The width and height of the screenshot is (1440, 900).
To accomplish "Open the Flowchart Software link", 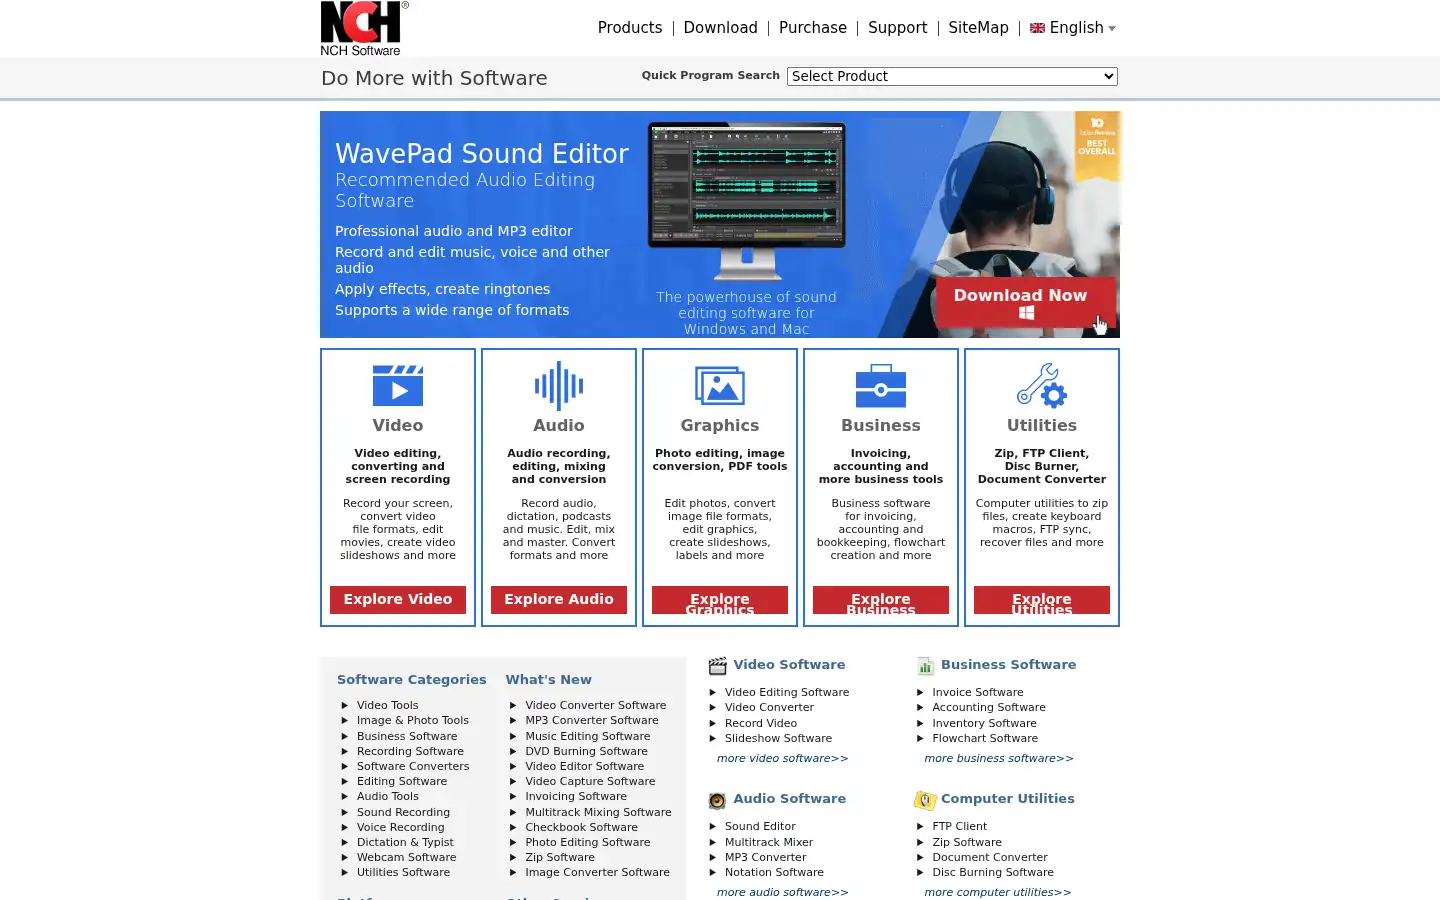I will click(985, 739).
